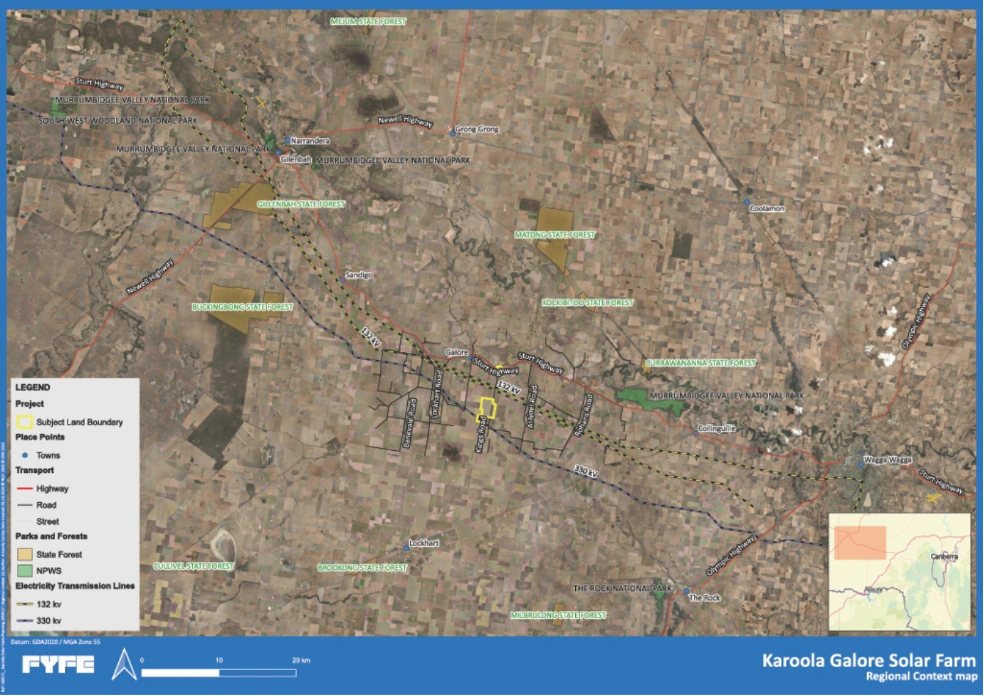Click the orange extent rectangle in the inset map
Viewport: 984px width, 696px height.
(x=860, y=543)
